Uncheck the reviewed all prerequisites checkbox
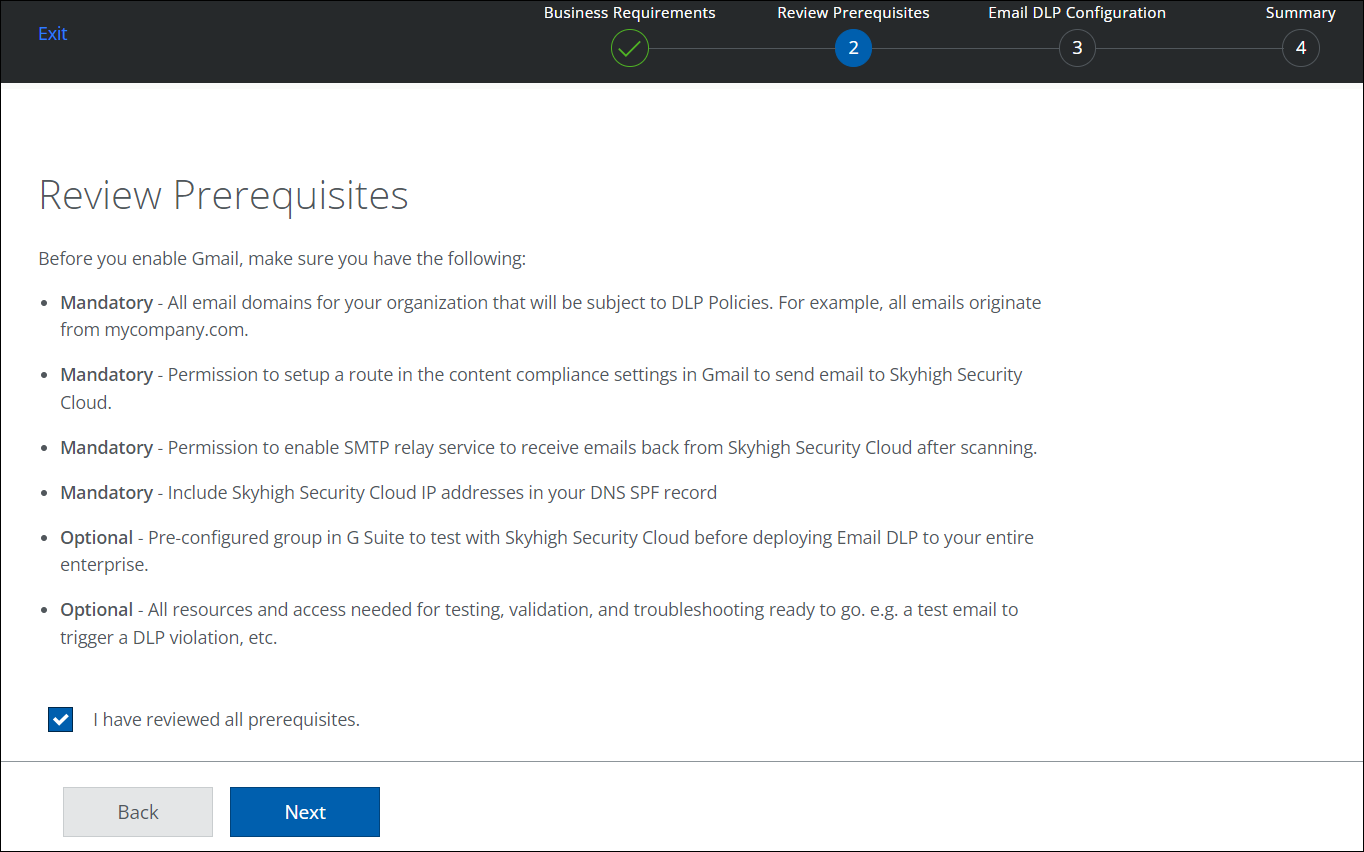Image resolution: width=1364 pixels, height=852 pixels. tap(61, 719)
